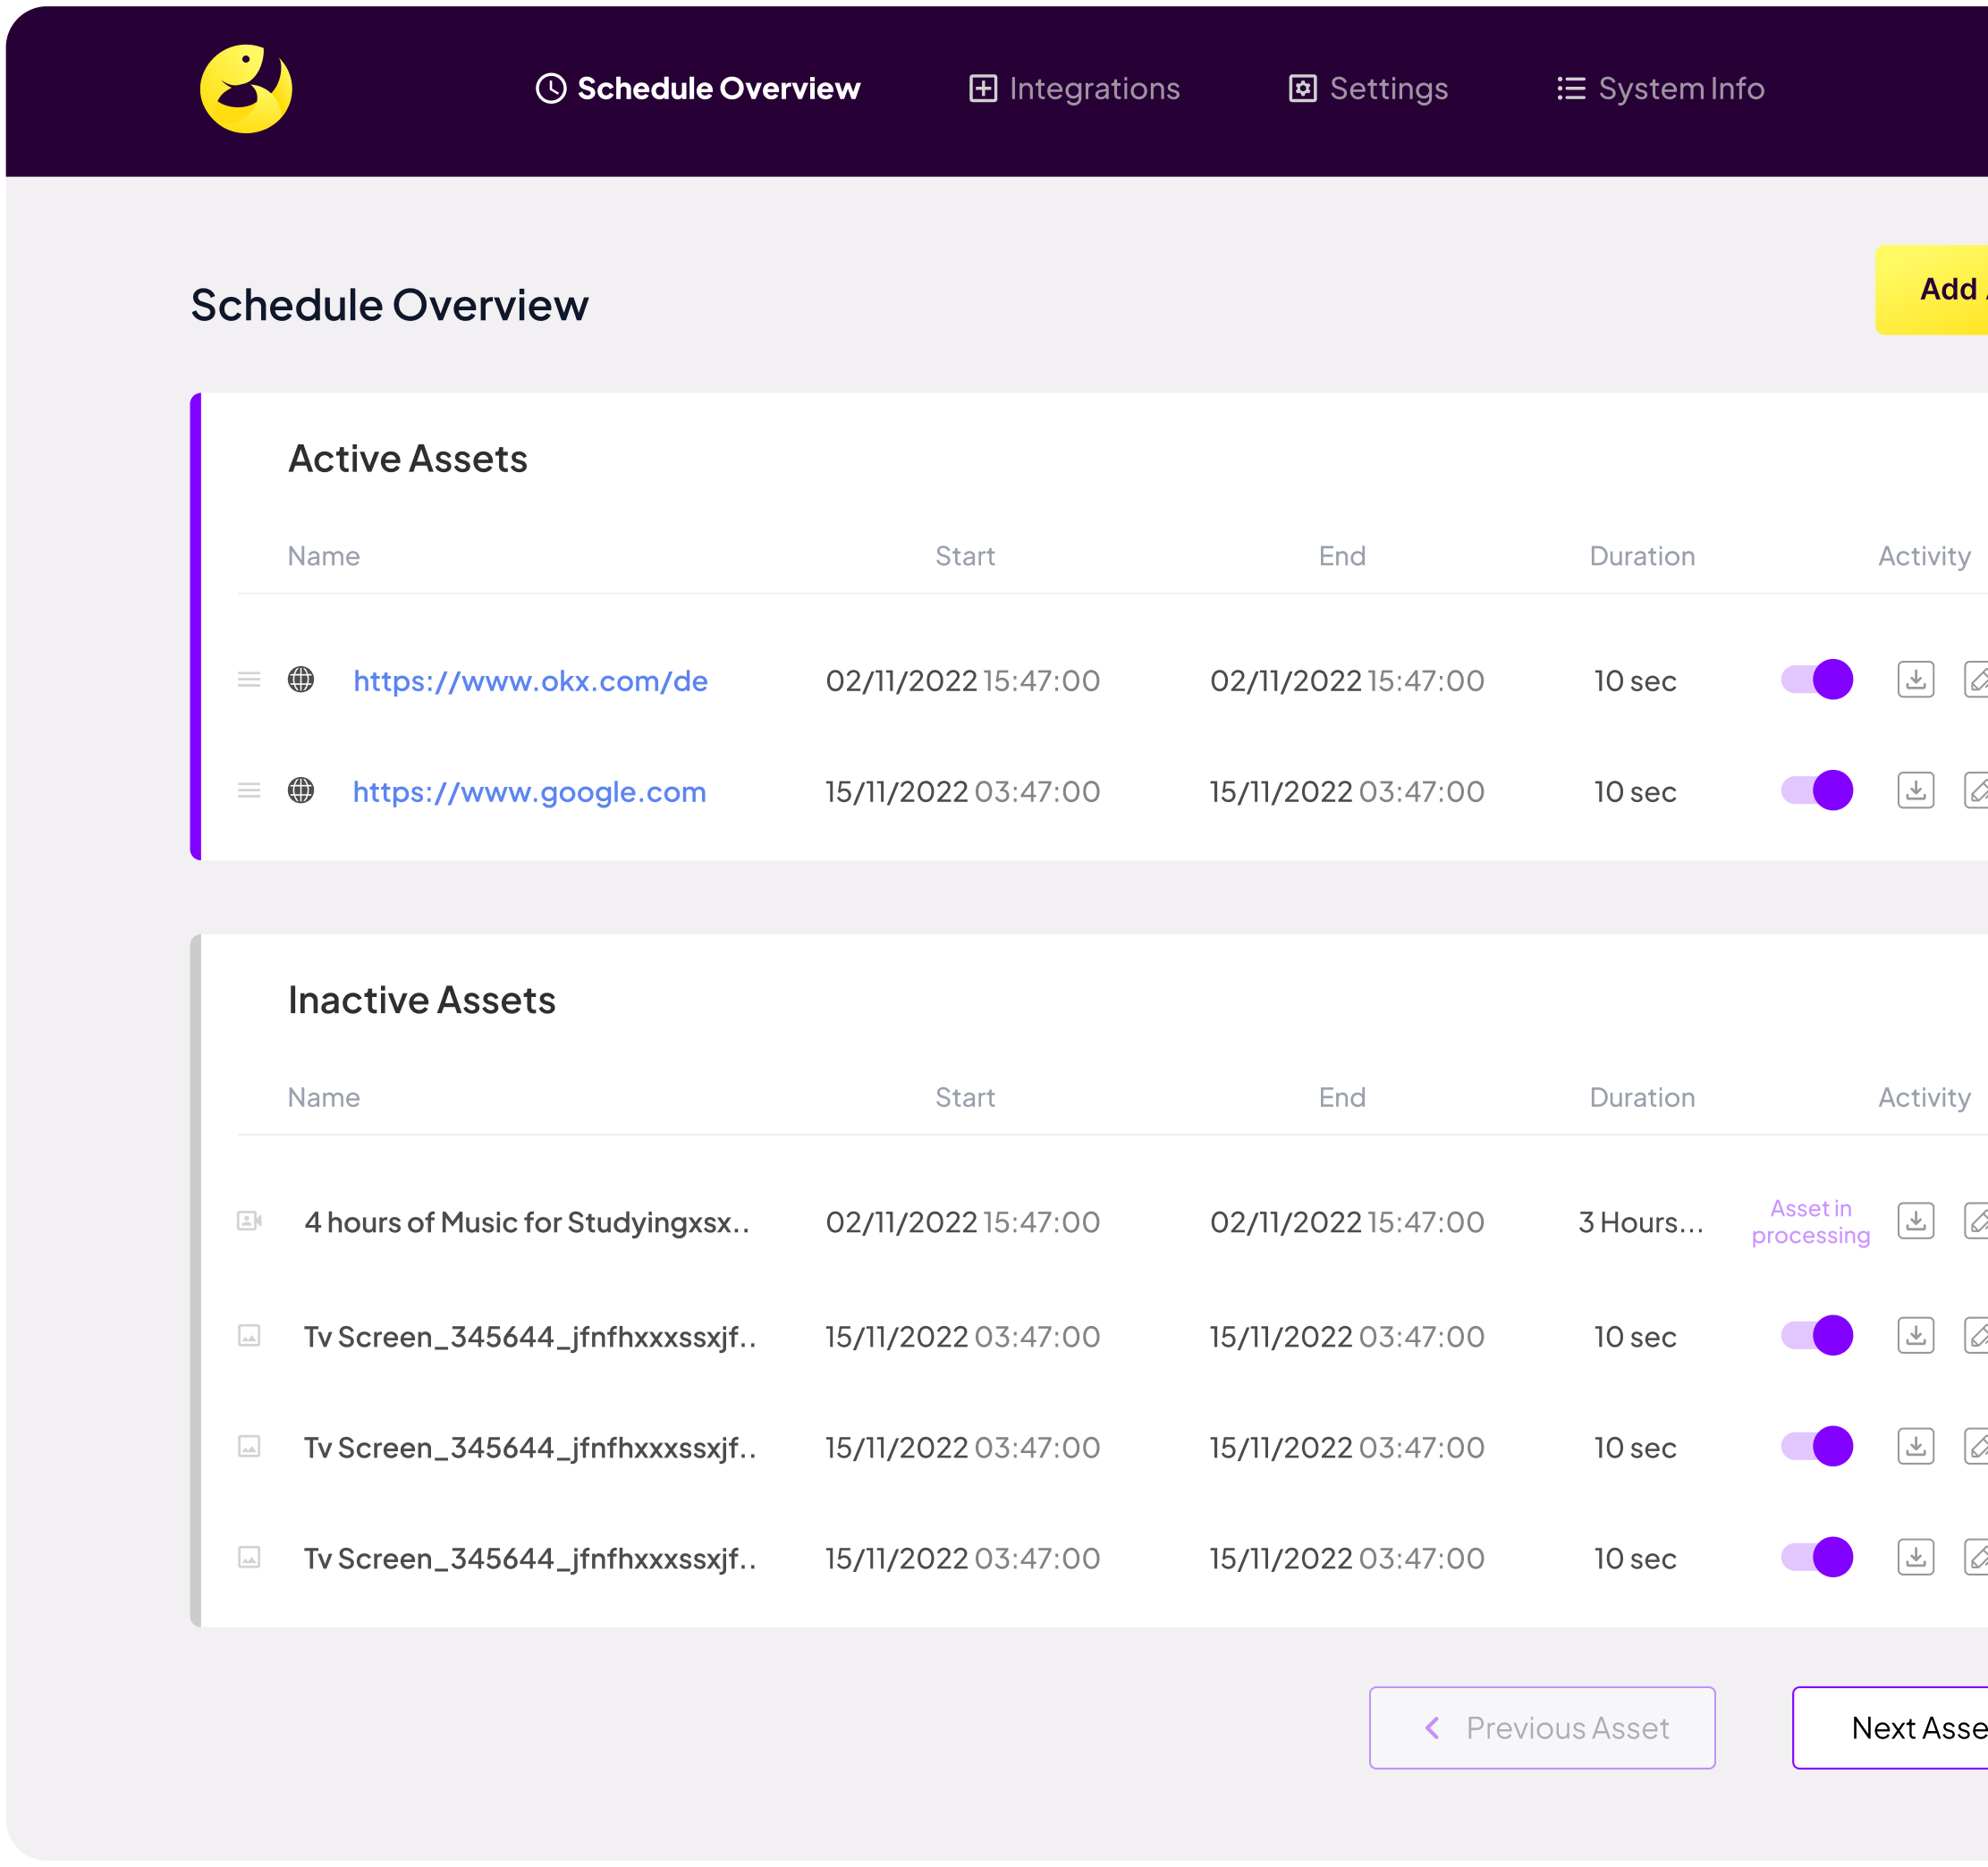The height and width of the screenshot is (1867, 1988).
Task: Go to the Settings tab
Action: (x=1368, y=89)
